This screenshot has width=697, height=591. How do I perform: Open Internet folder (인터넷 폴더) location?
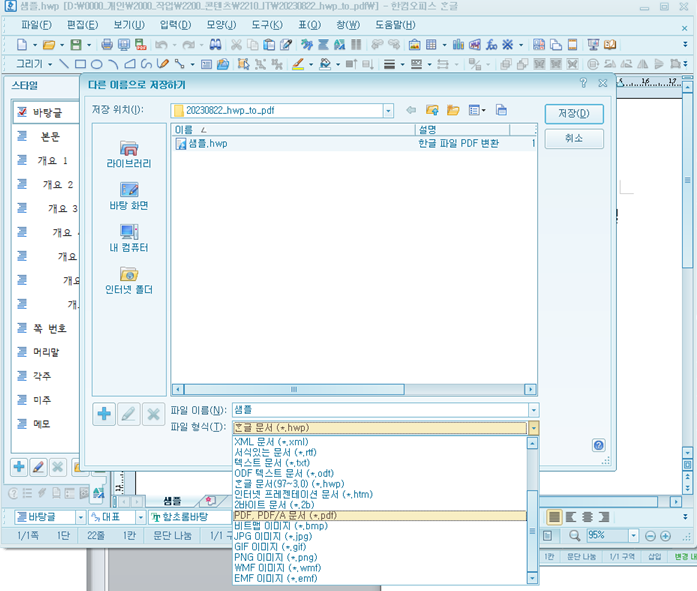pyautogui.click(x=128, y=280)
